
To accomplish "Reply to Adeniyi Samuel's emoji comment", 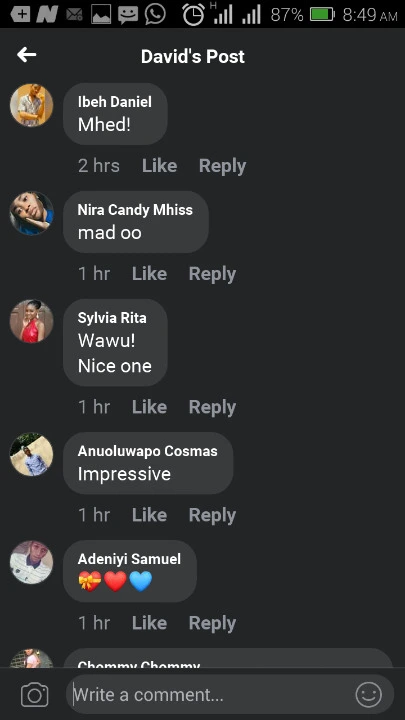I will (212, 623).
